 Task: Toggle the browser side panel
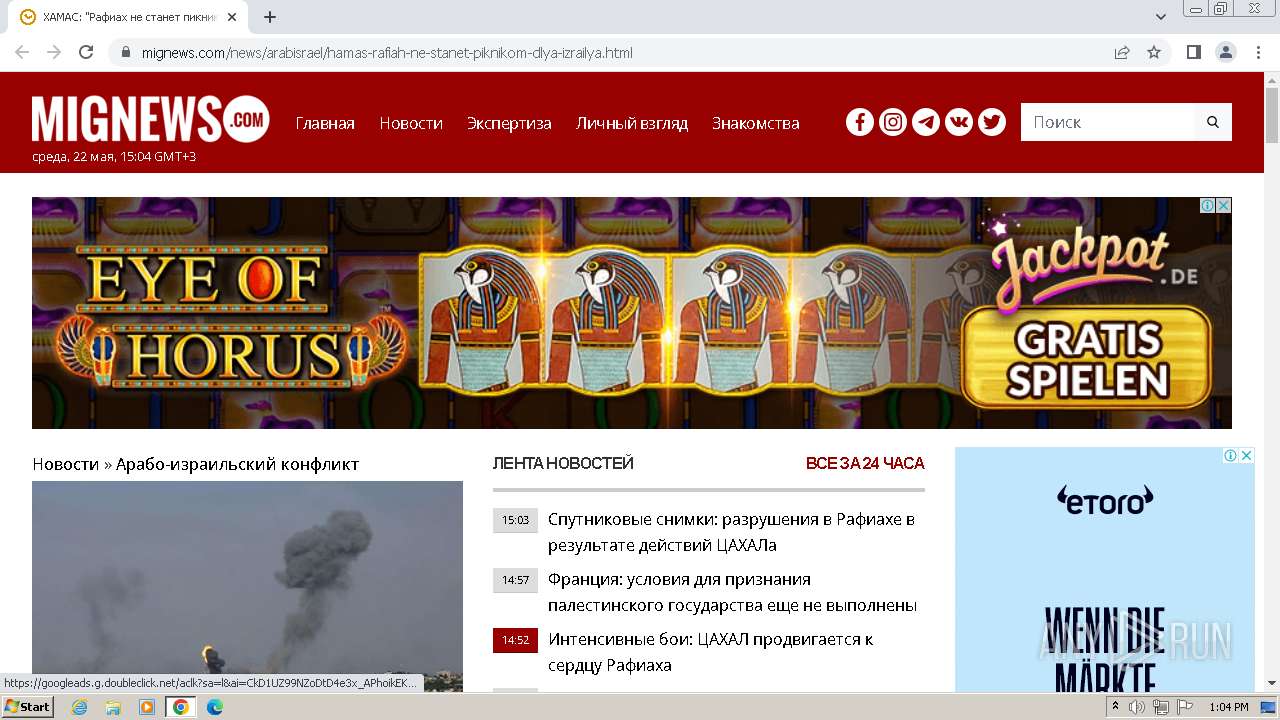pos(1194,52)
